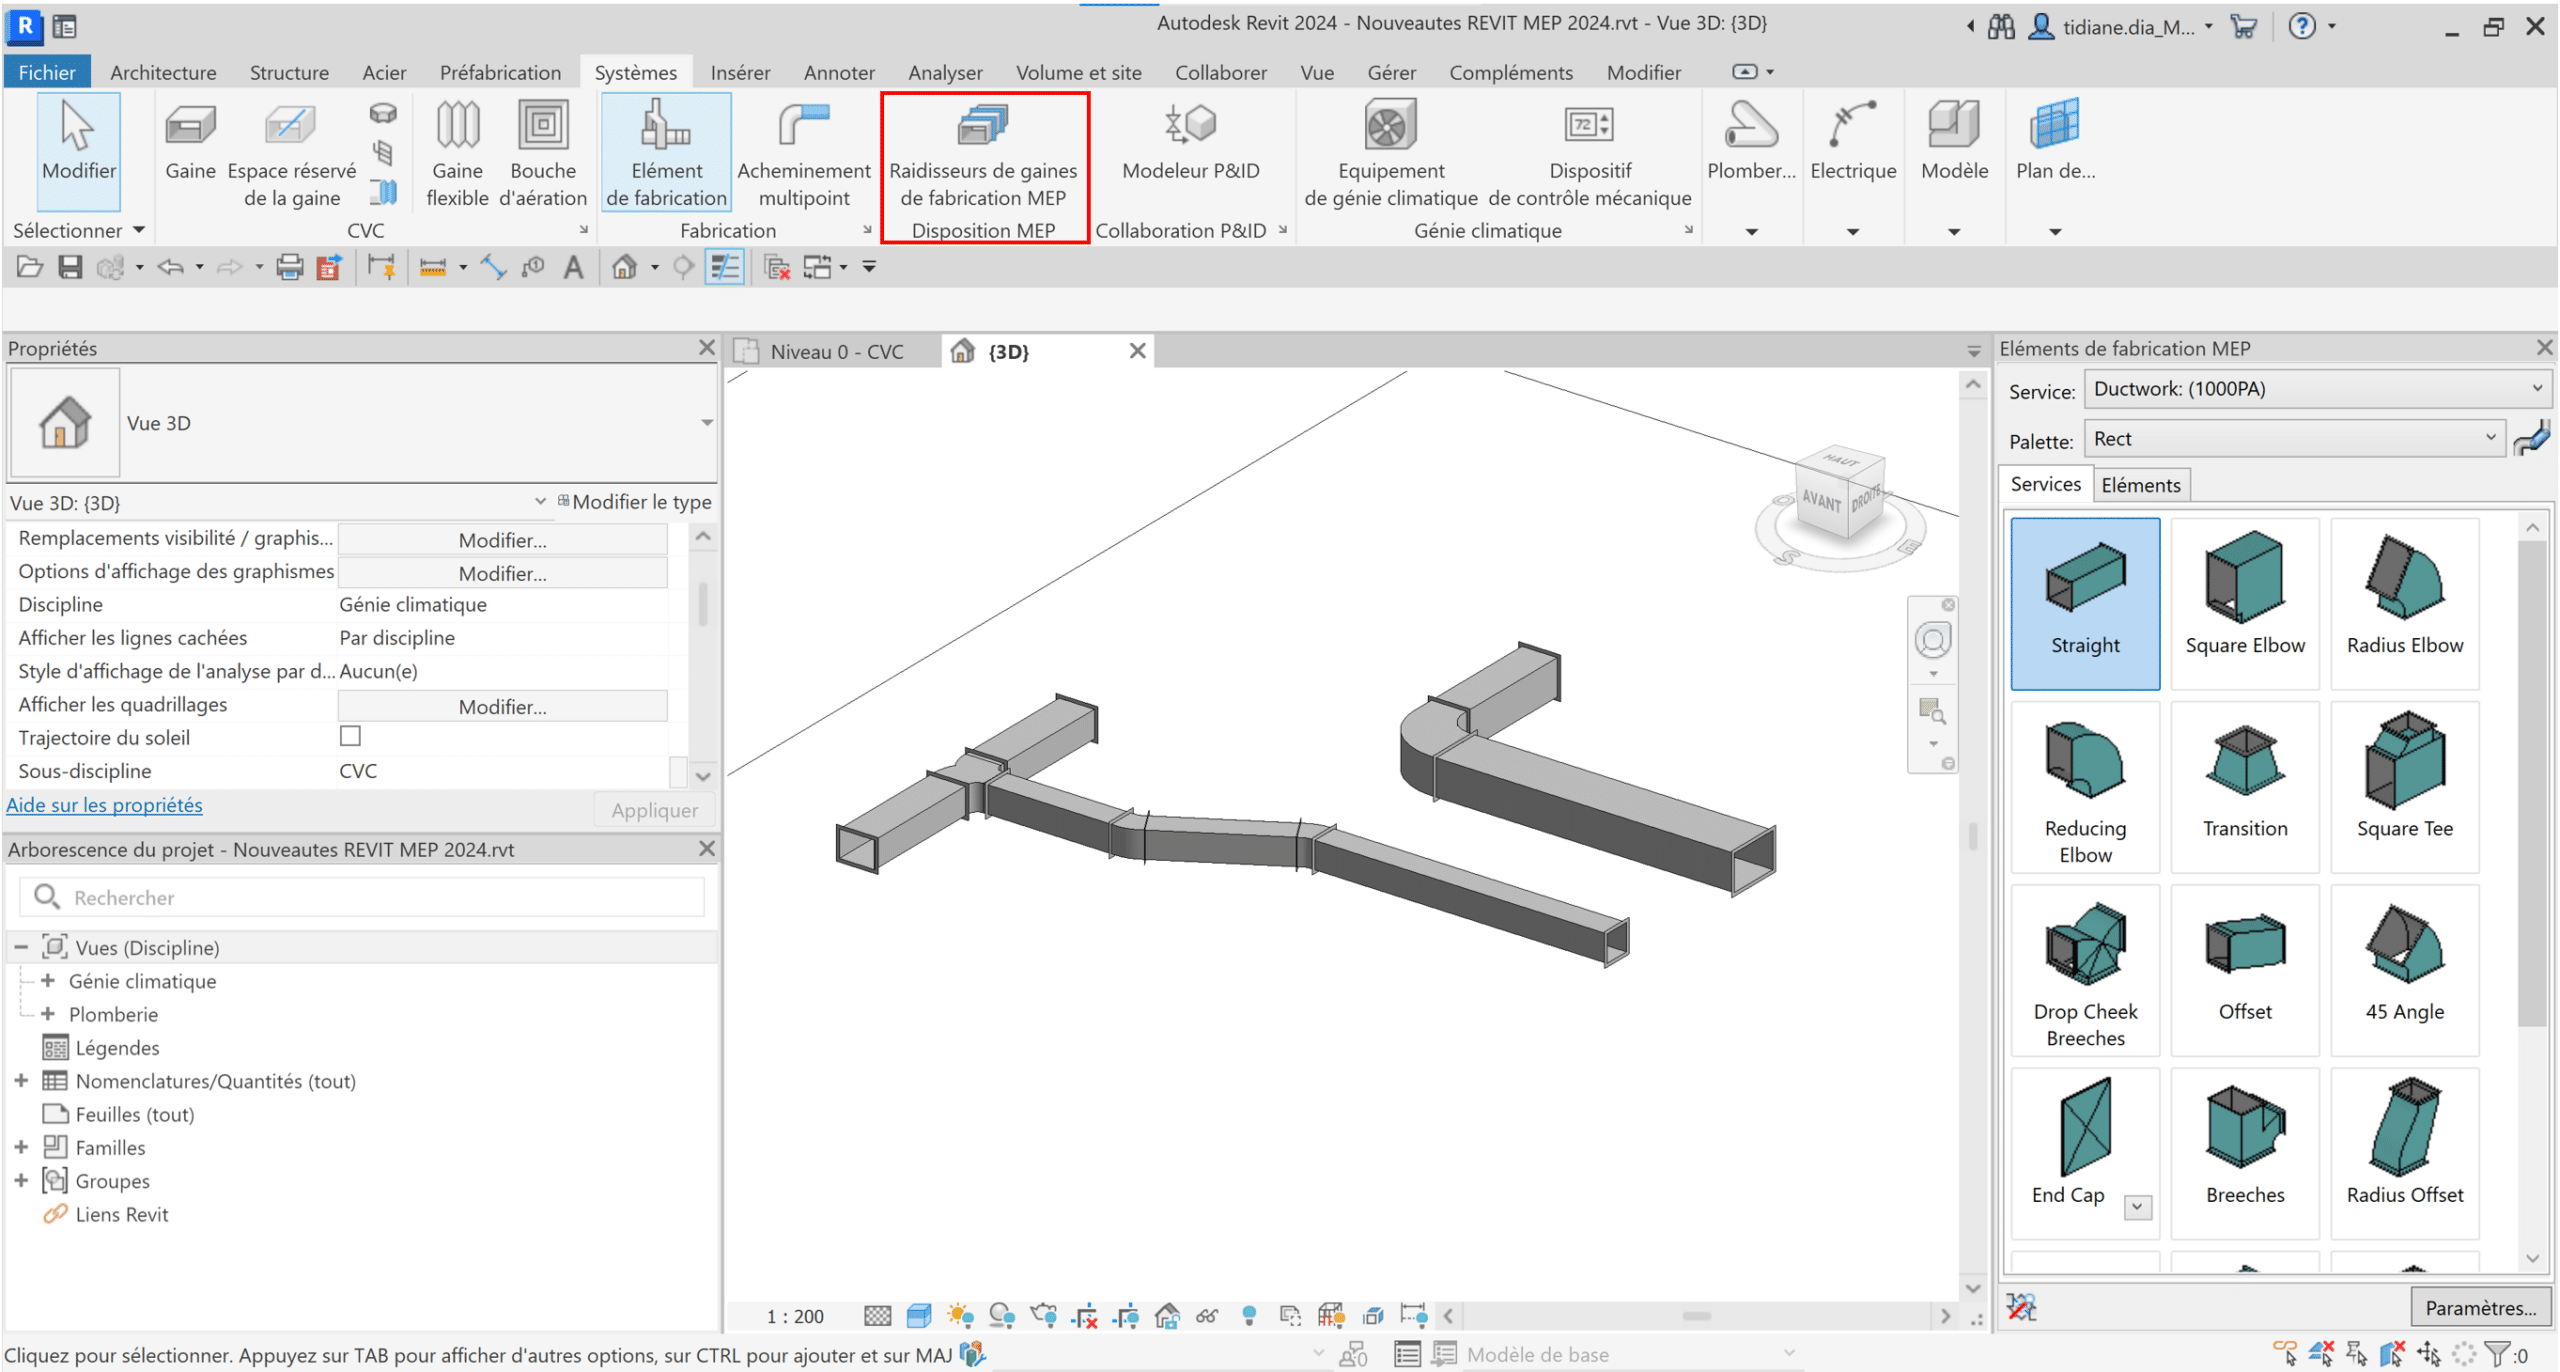Select the Straight duct element in fabrication palette
This screenshot has height=1372, width=2560.
coord(2085,600)
